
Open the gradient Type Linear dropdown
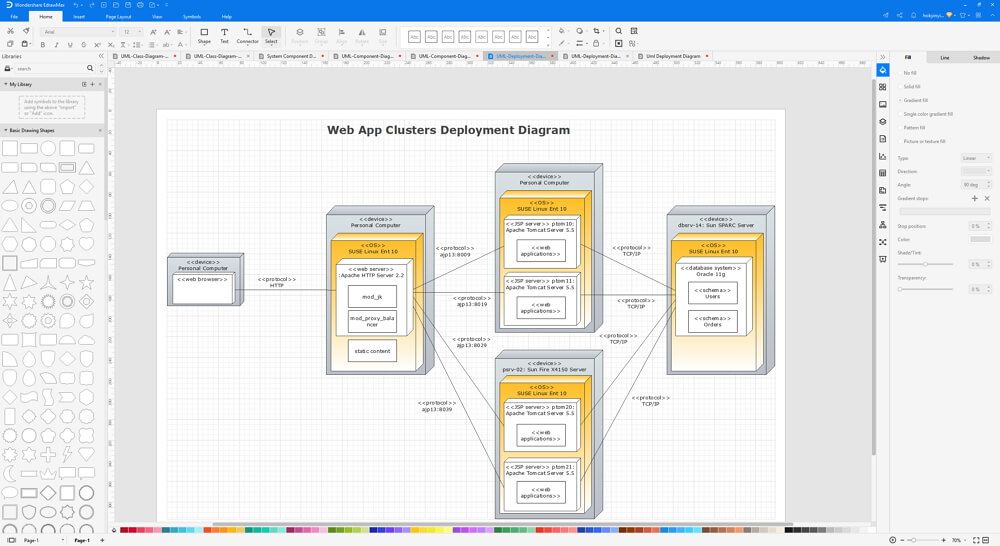pyautogui.click(x=976, y=158)
